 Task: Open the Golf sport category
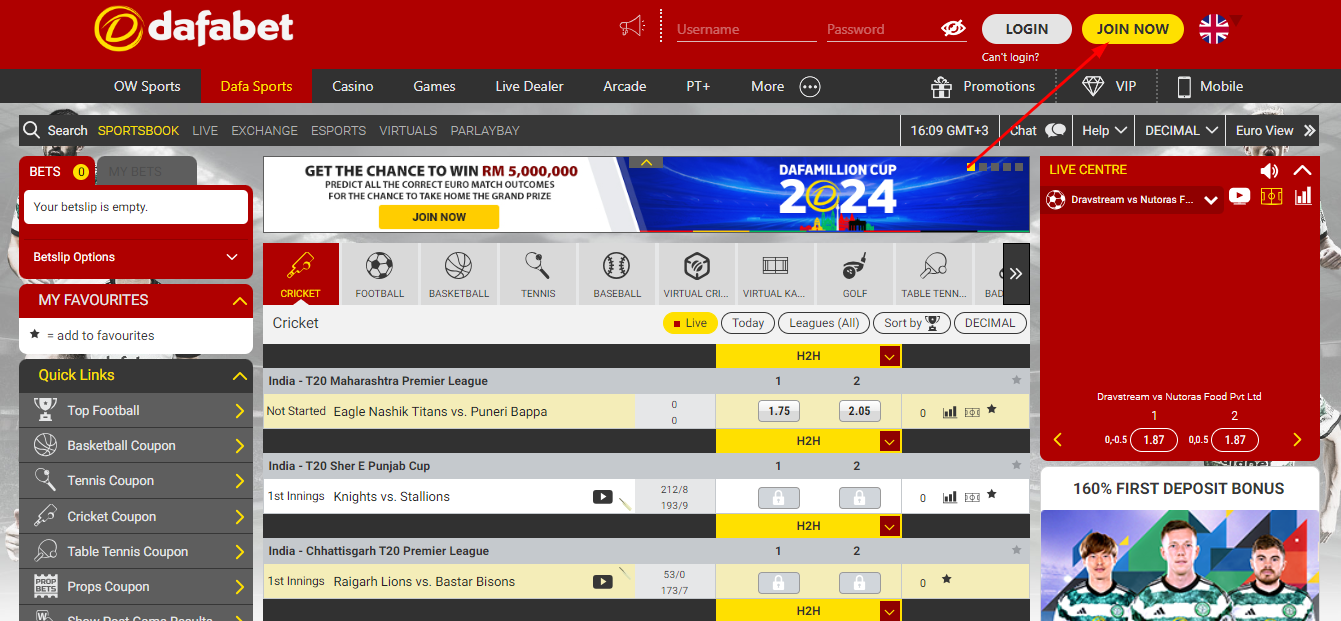point(855,273)
